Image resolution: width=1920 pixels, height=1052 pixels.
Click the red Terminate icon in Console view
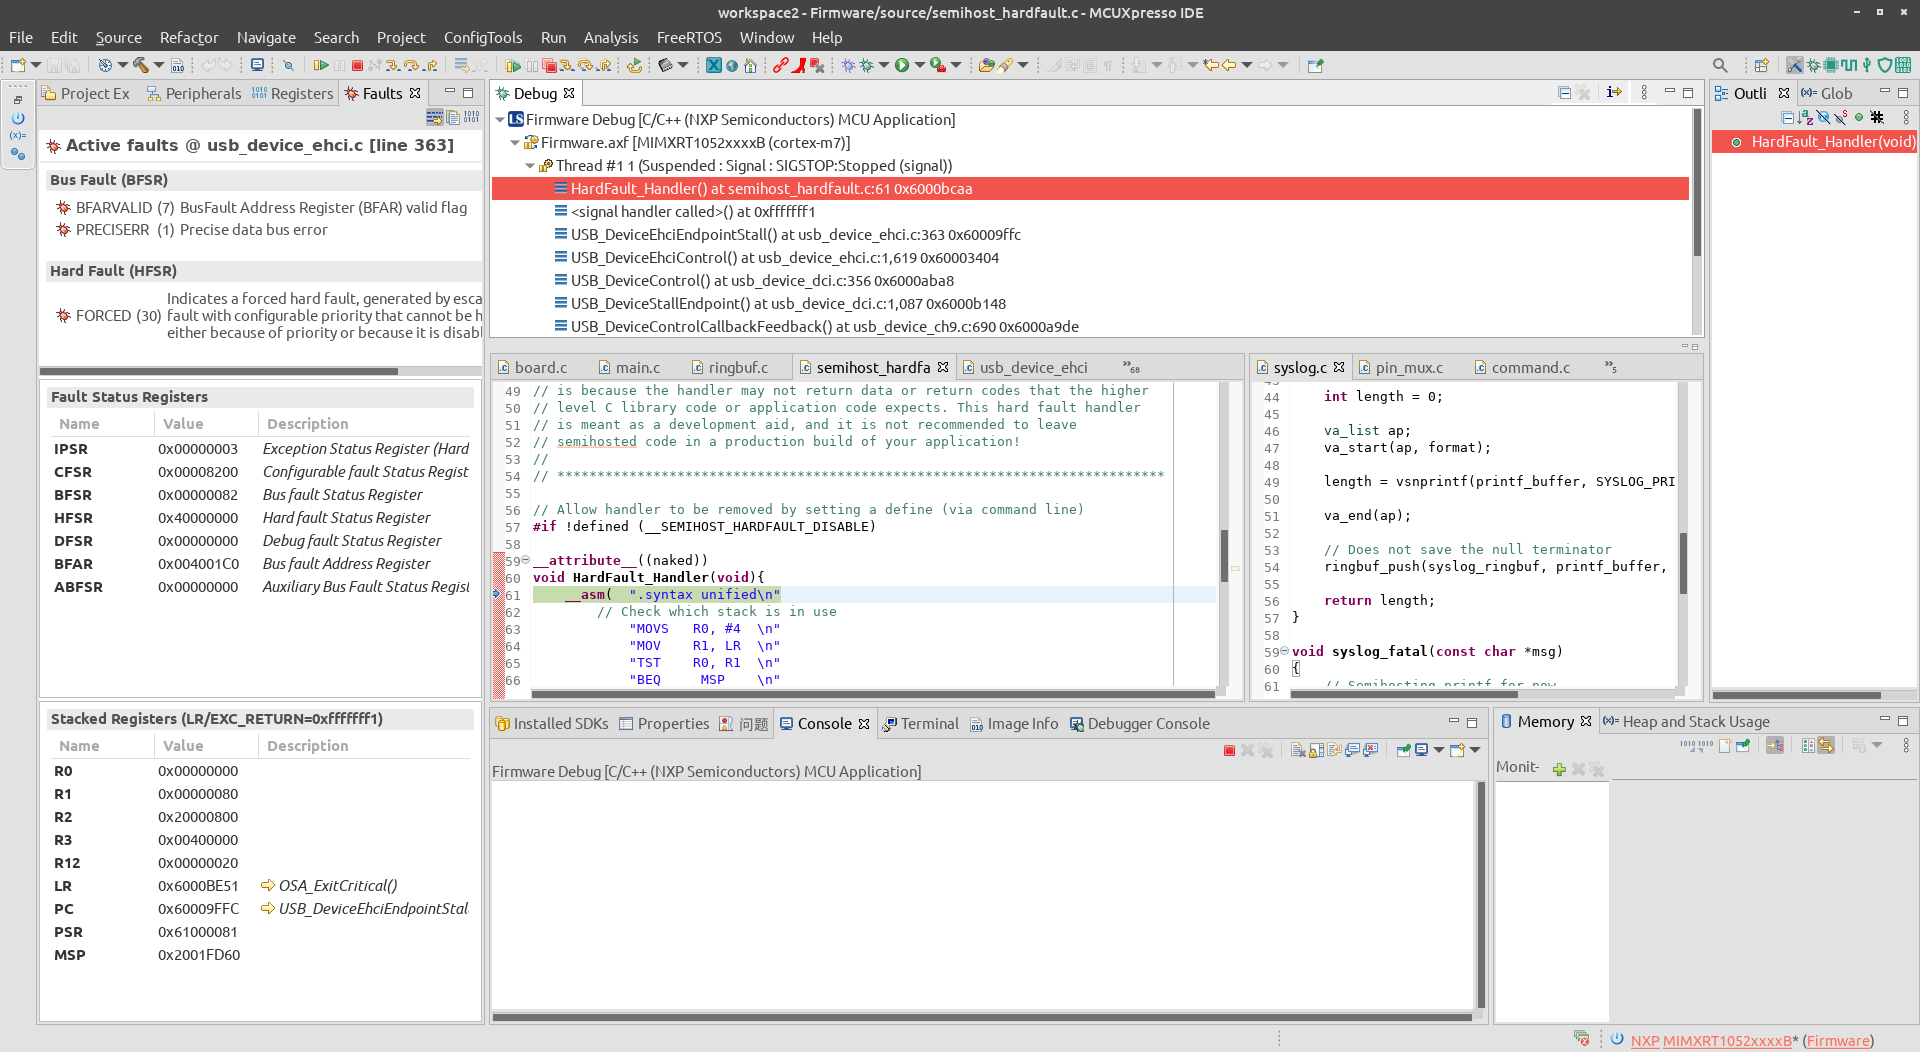(x=1229, y=750)
